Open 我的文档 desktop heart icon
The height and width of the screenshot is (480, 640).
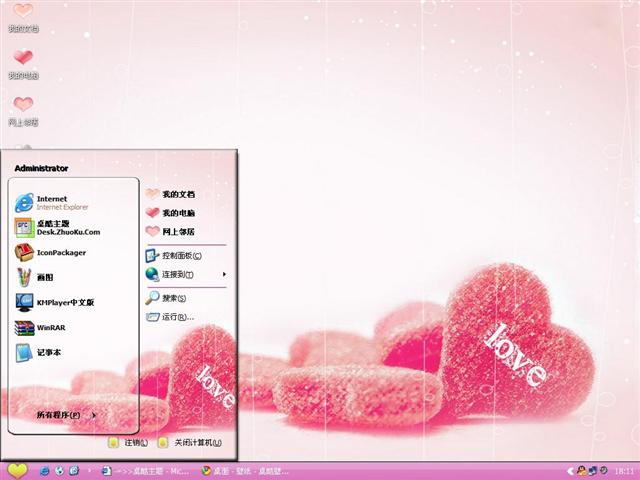point(23,14)
